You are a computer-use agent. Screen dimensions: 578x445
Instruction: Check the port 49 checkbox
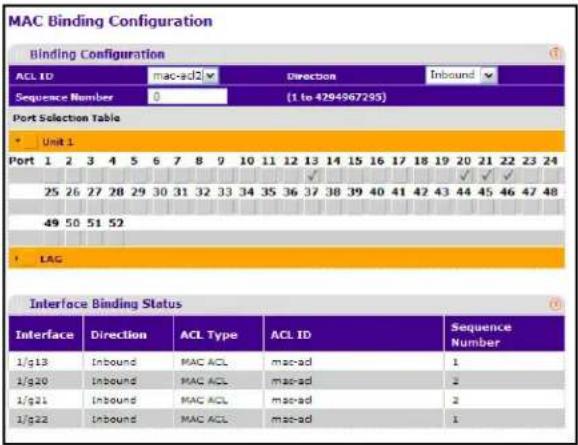[x=52, y=238]
